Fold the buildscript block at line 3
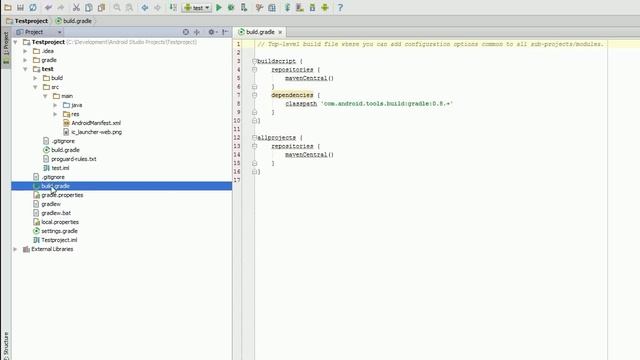Image resolution: width=640 pixels, height=360 pixels. pos(254,61)
